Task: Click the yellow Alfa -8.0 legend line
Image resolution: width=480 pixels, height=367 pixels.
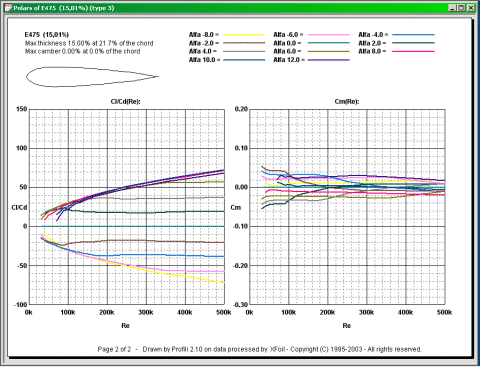Action: pos(244,35)
